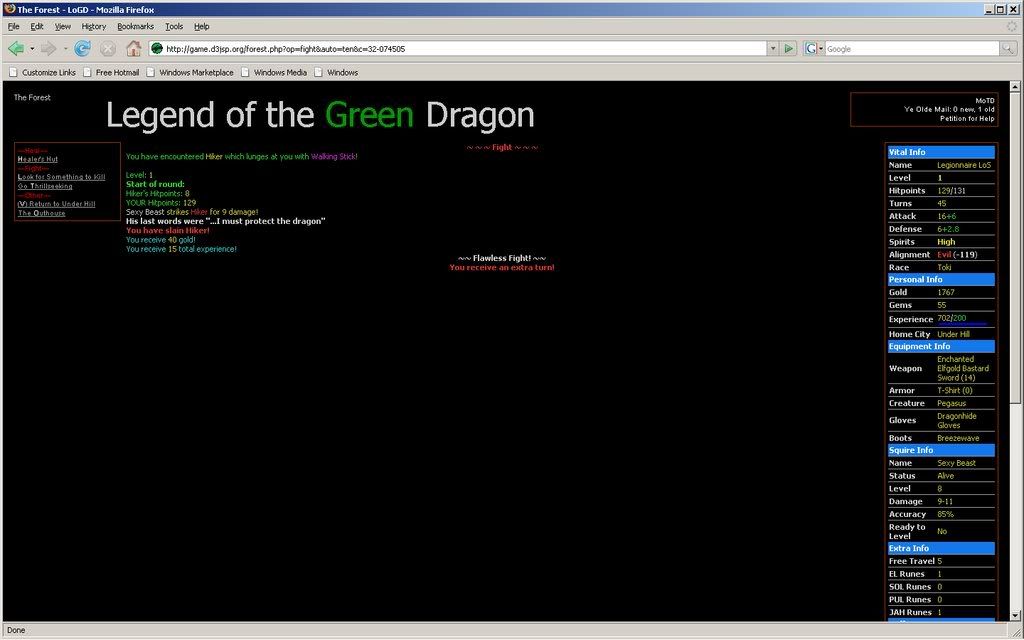Click the Forward arrow button
Screen dimensions: 1024x640
click(48, 48)
